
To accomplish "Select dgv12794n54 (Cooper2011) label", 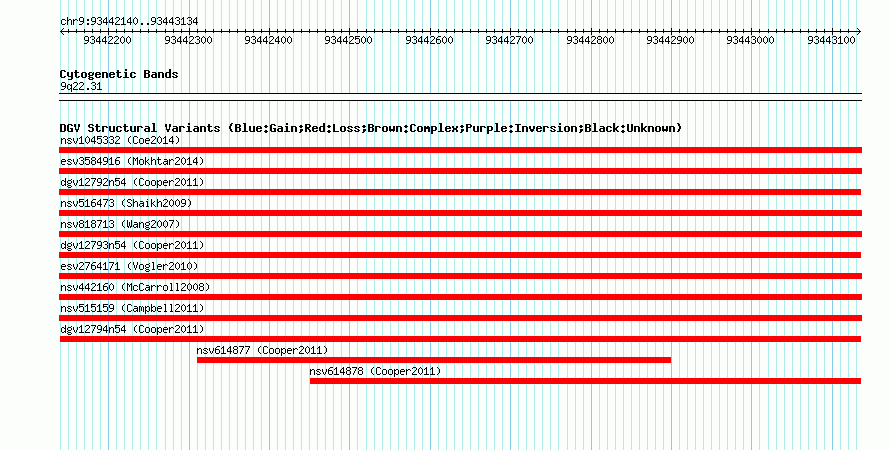I will [132, 329].
